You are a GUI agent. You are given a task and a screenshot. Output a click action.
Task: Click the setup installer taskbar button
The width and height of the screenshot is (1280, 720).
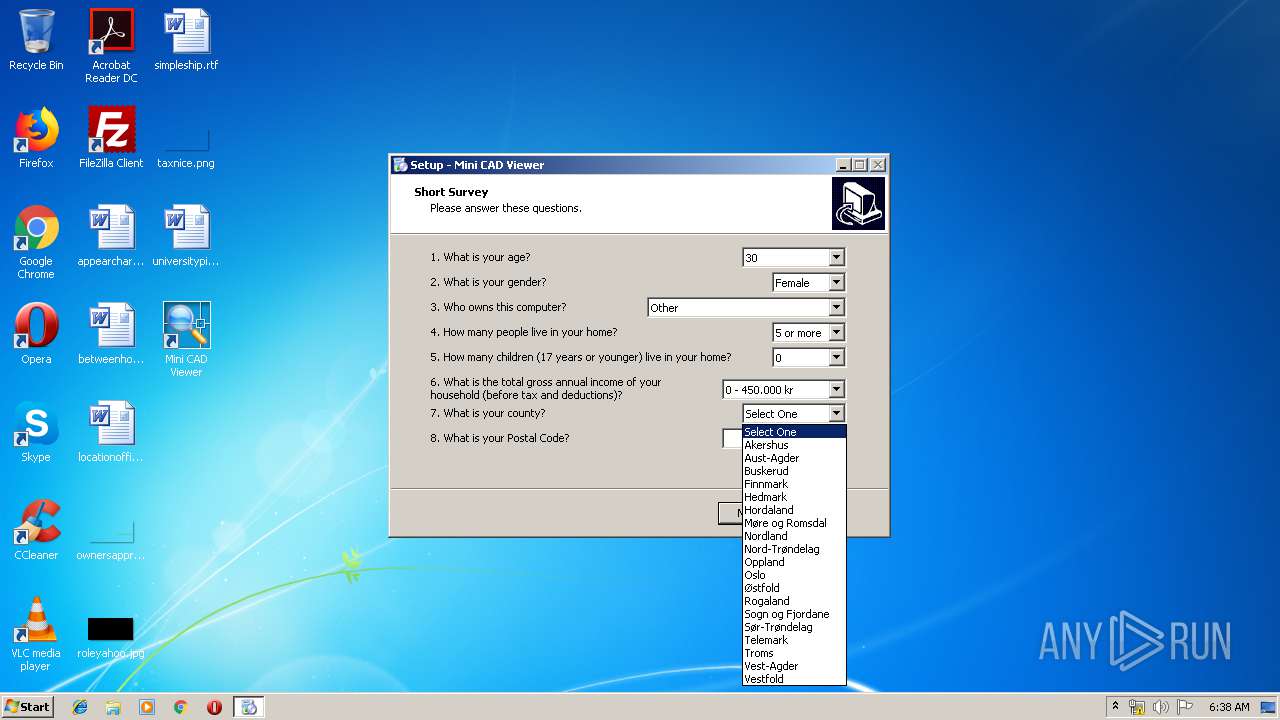[x=249, y=707]
